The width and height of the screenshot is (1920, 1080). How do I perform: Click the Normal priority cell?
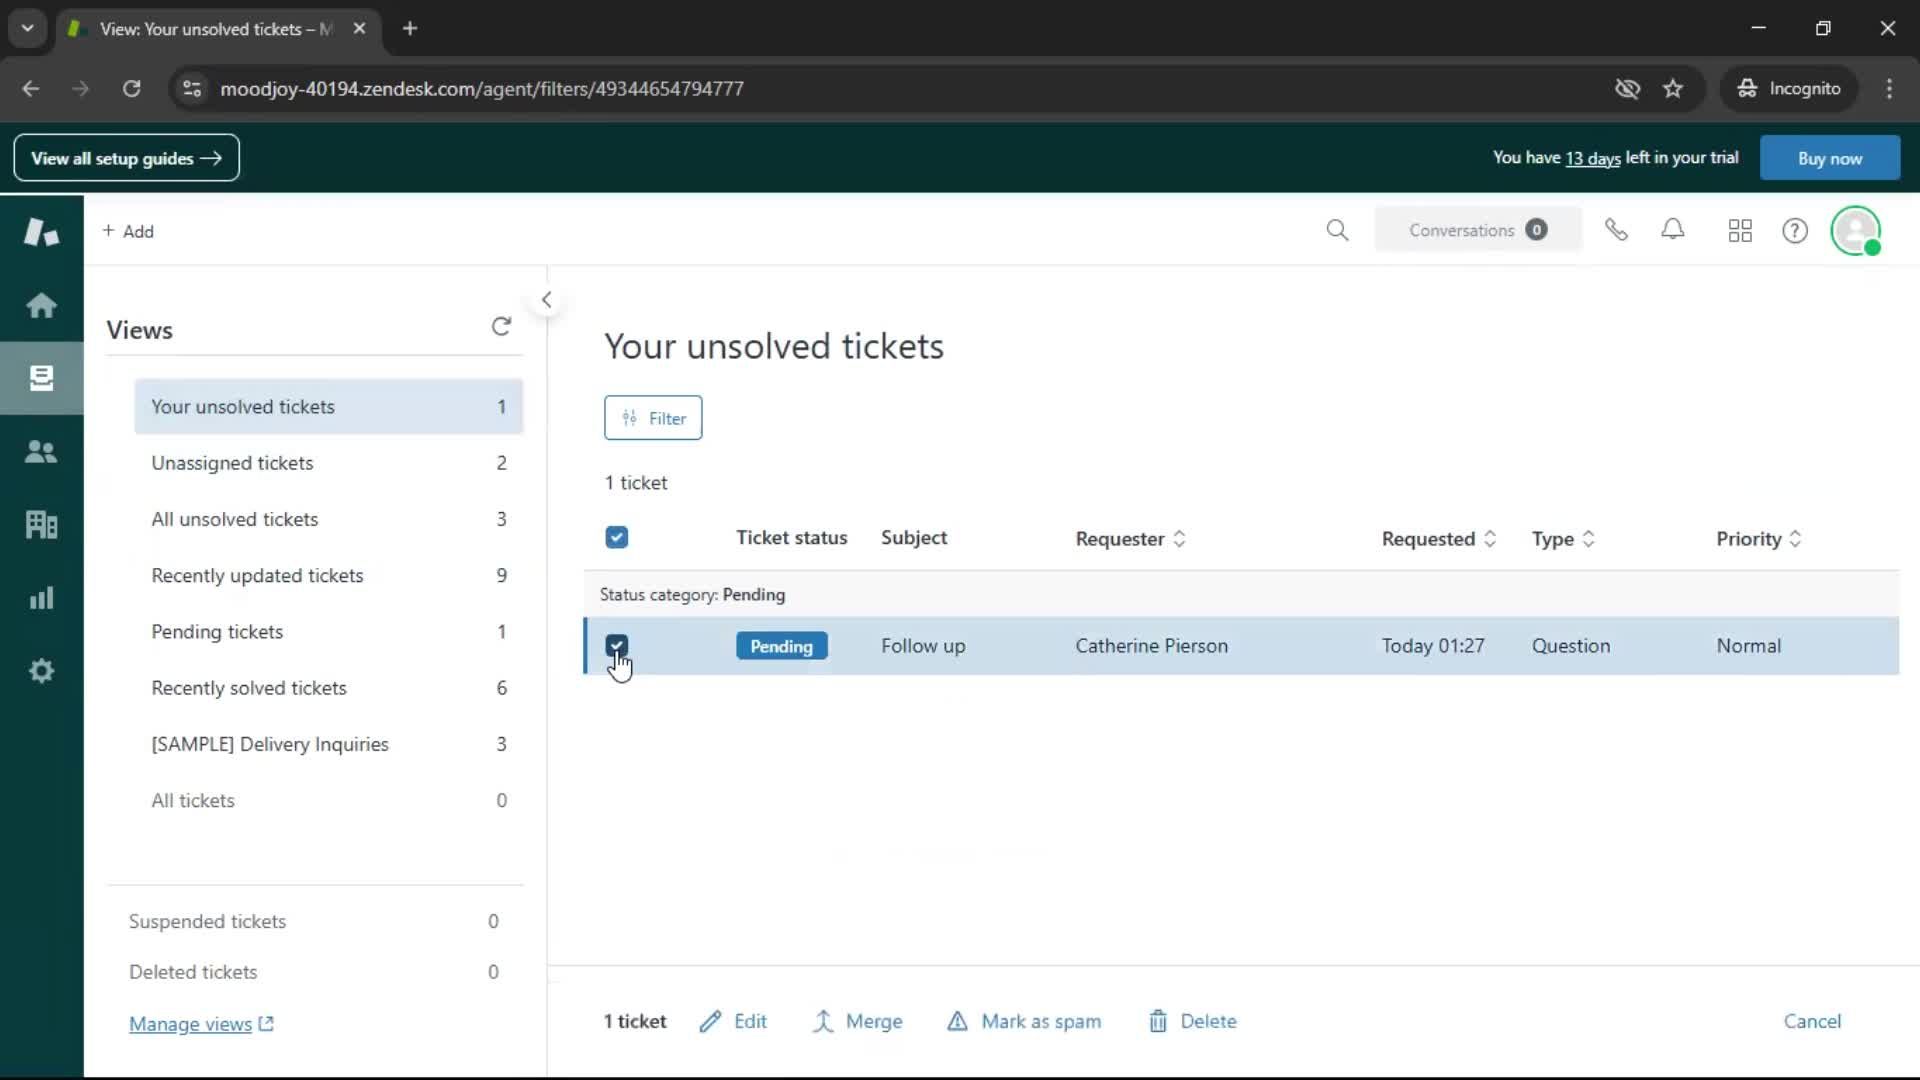coord(1748,646)
